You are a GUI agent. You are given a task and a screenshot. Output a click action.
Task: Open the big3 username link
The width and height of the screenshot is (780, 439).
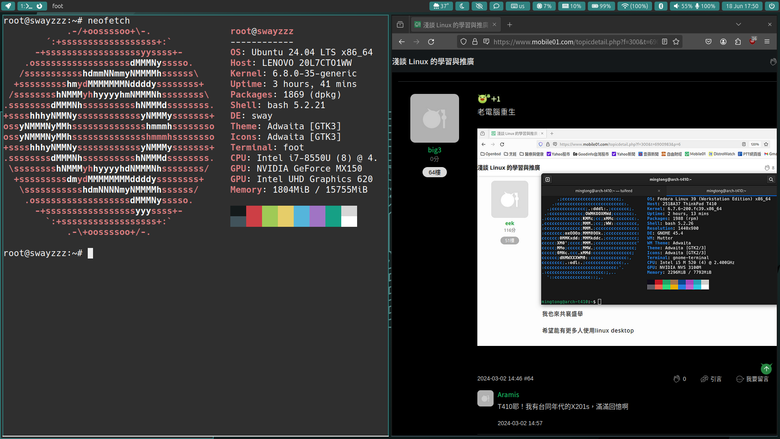[434, 150]
